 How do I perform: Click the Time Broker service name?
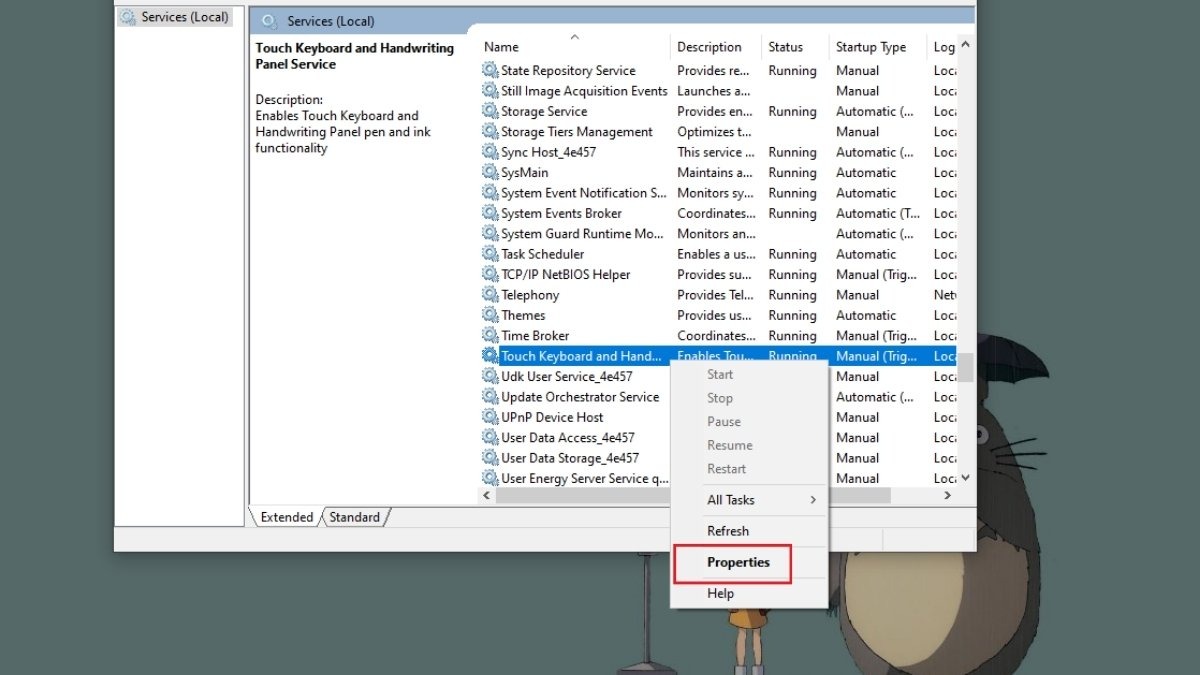click(x=535, y=336)
